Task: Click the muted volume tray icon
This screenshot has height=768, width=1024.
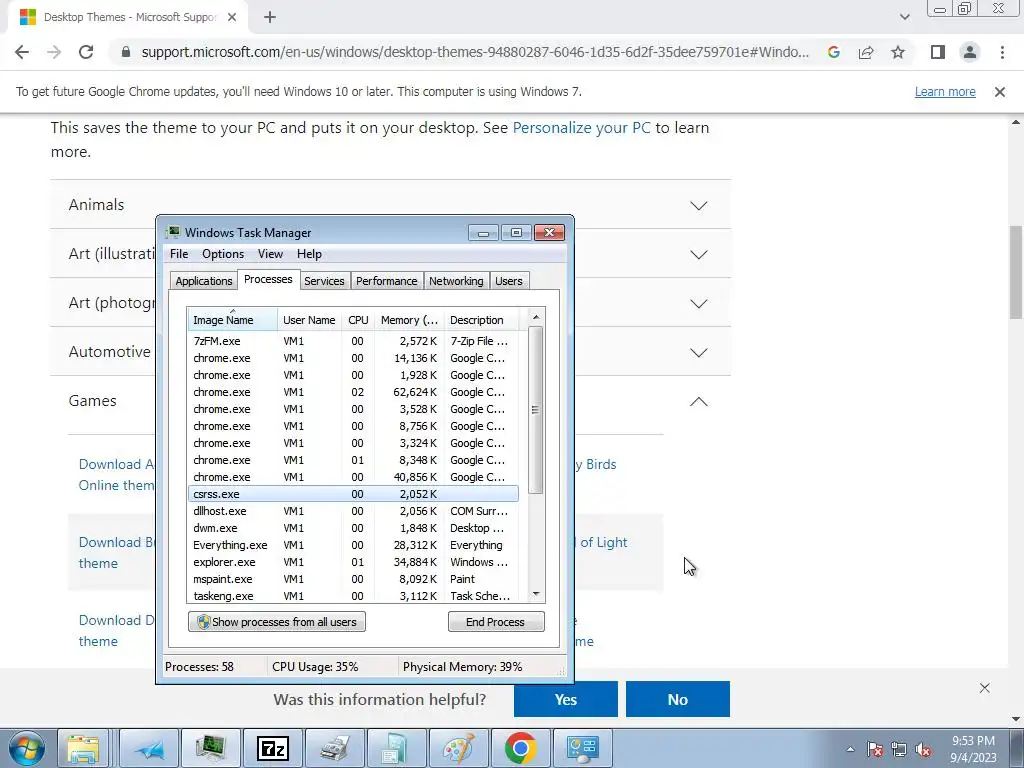Action: point(923,749)
